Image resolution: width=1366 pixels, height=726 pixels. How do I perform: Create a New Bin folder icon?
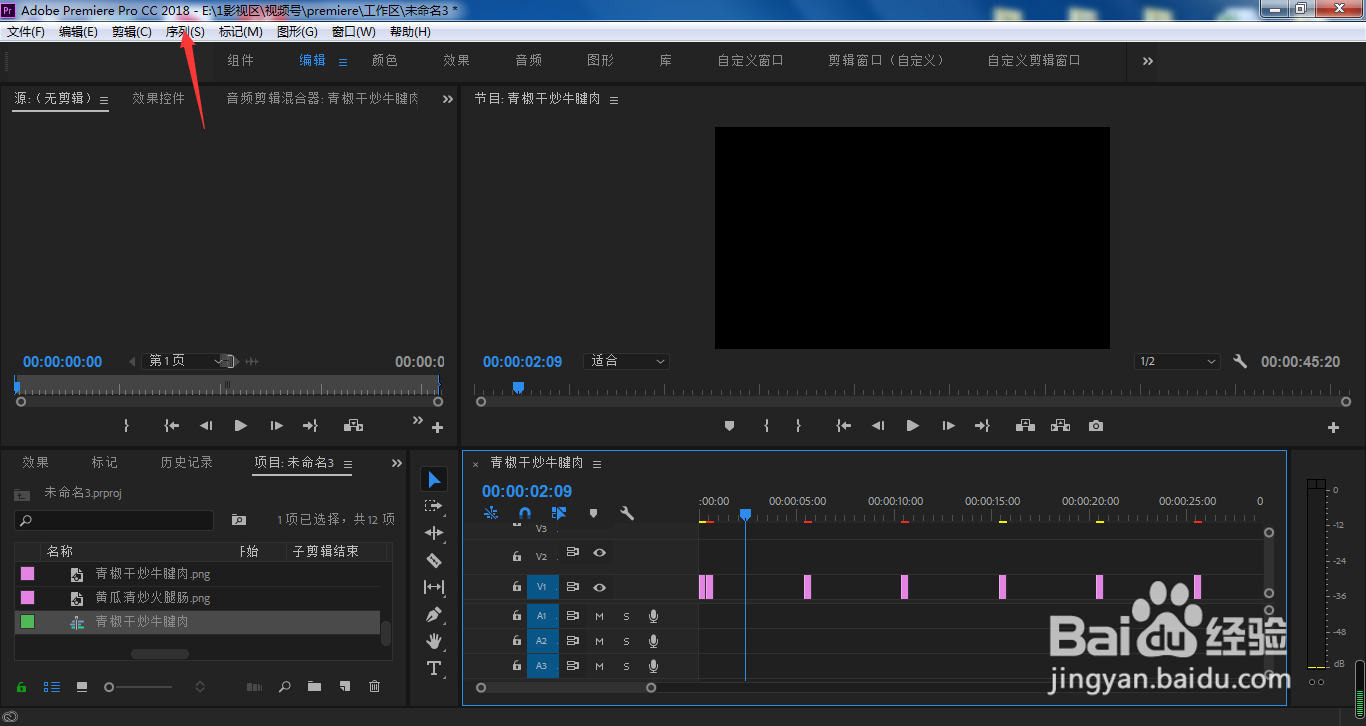(315, 687)
